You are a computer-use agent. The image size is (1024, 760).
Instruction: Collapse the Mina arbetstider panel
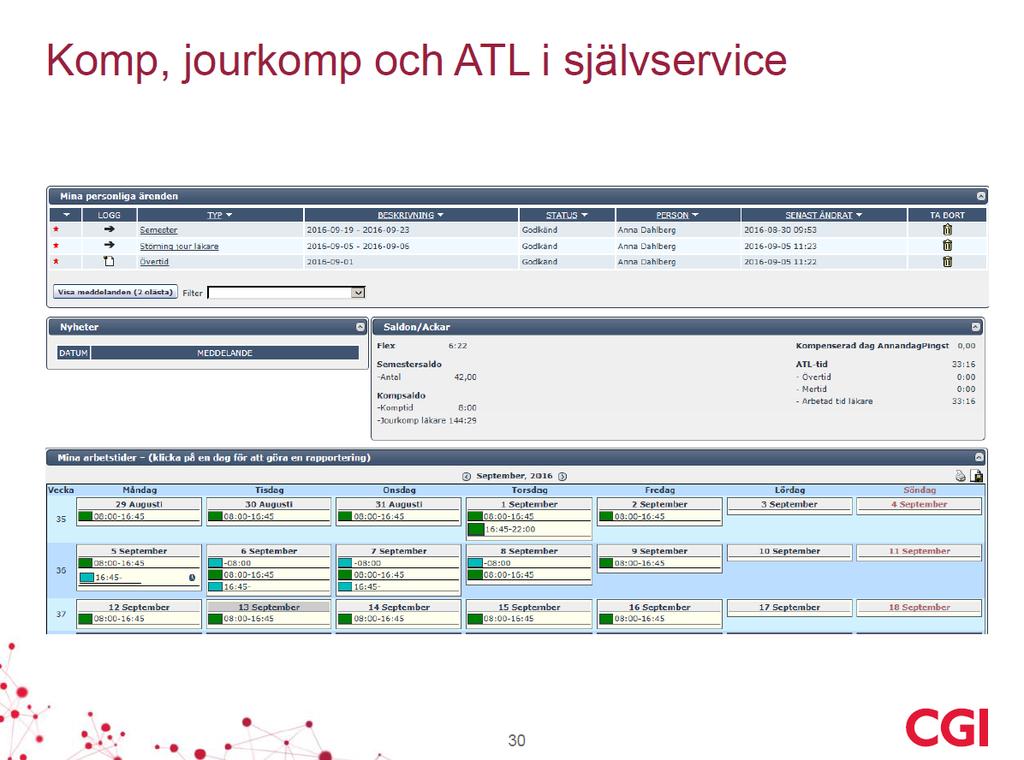(979, 458)
